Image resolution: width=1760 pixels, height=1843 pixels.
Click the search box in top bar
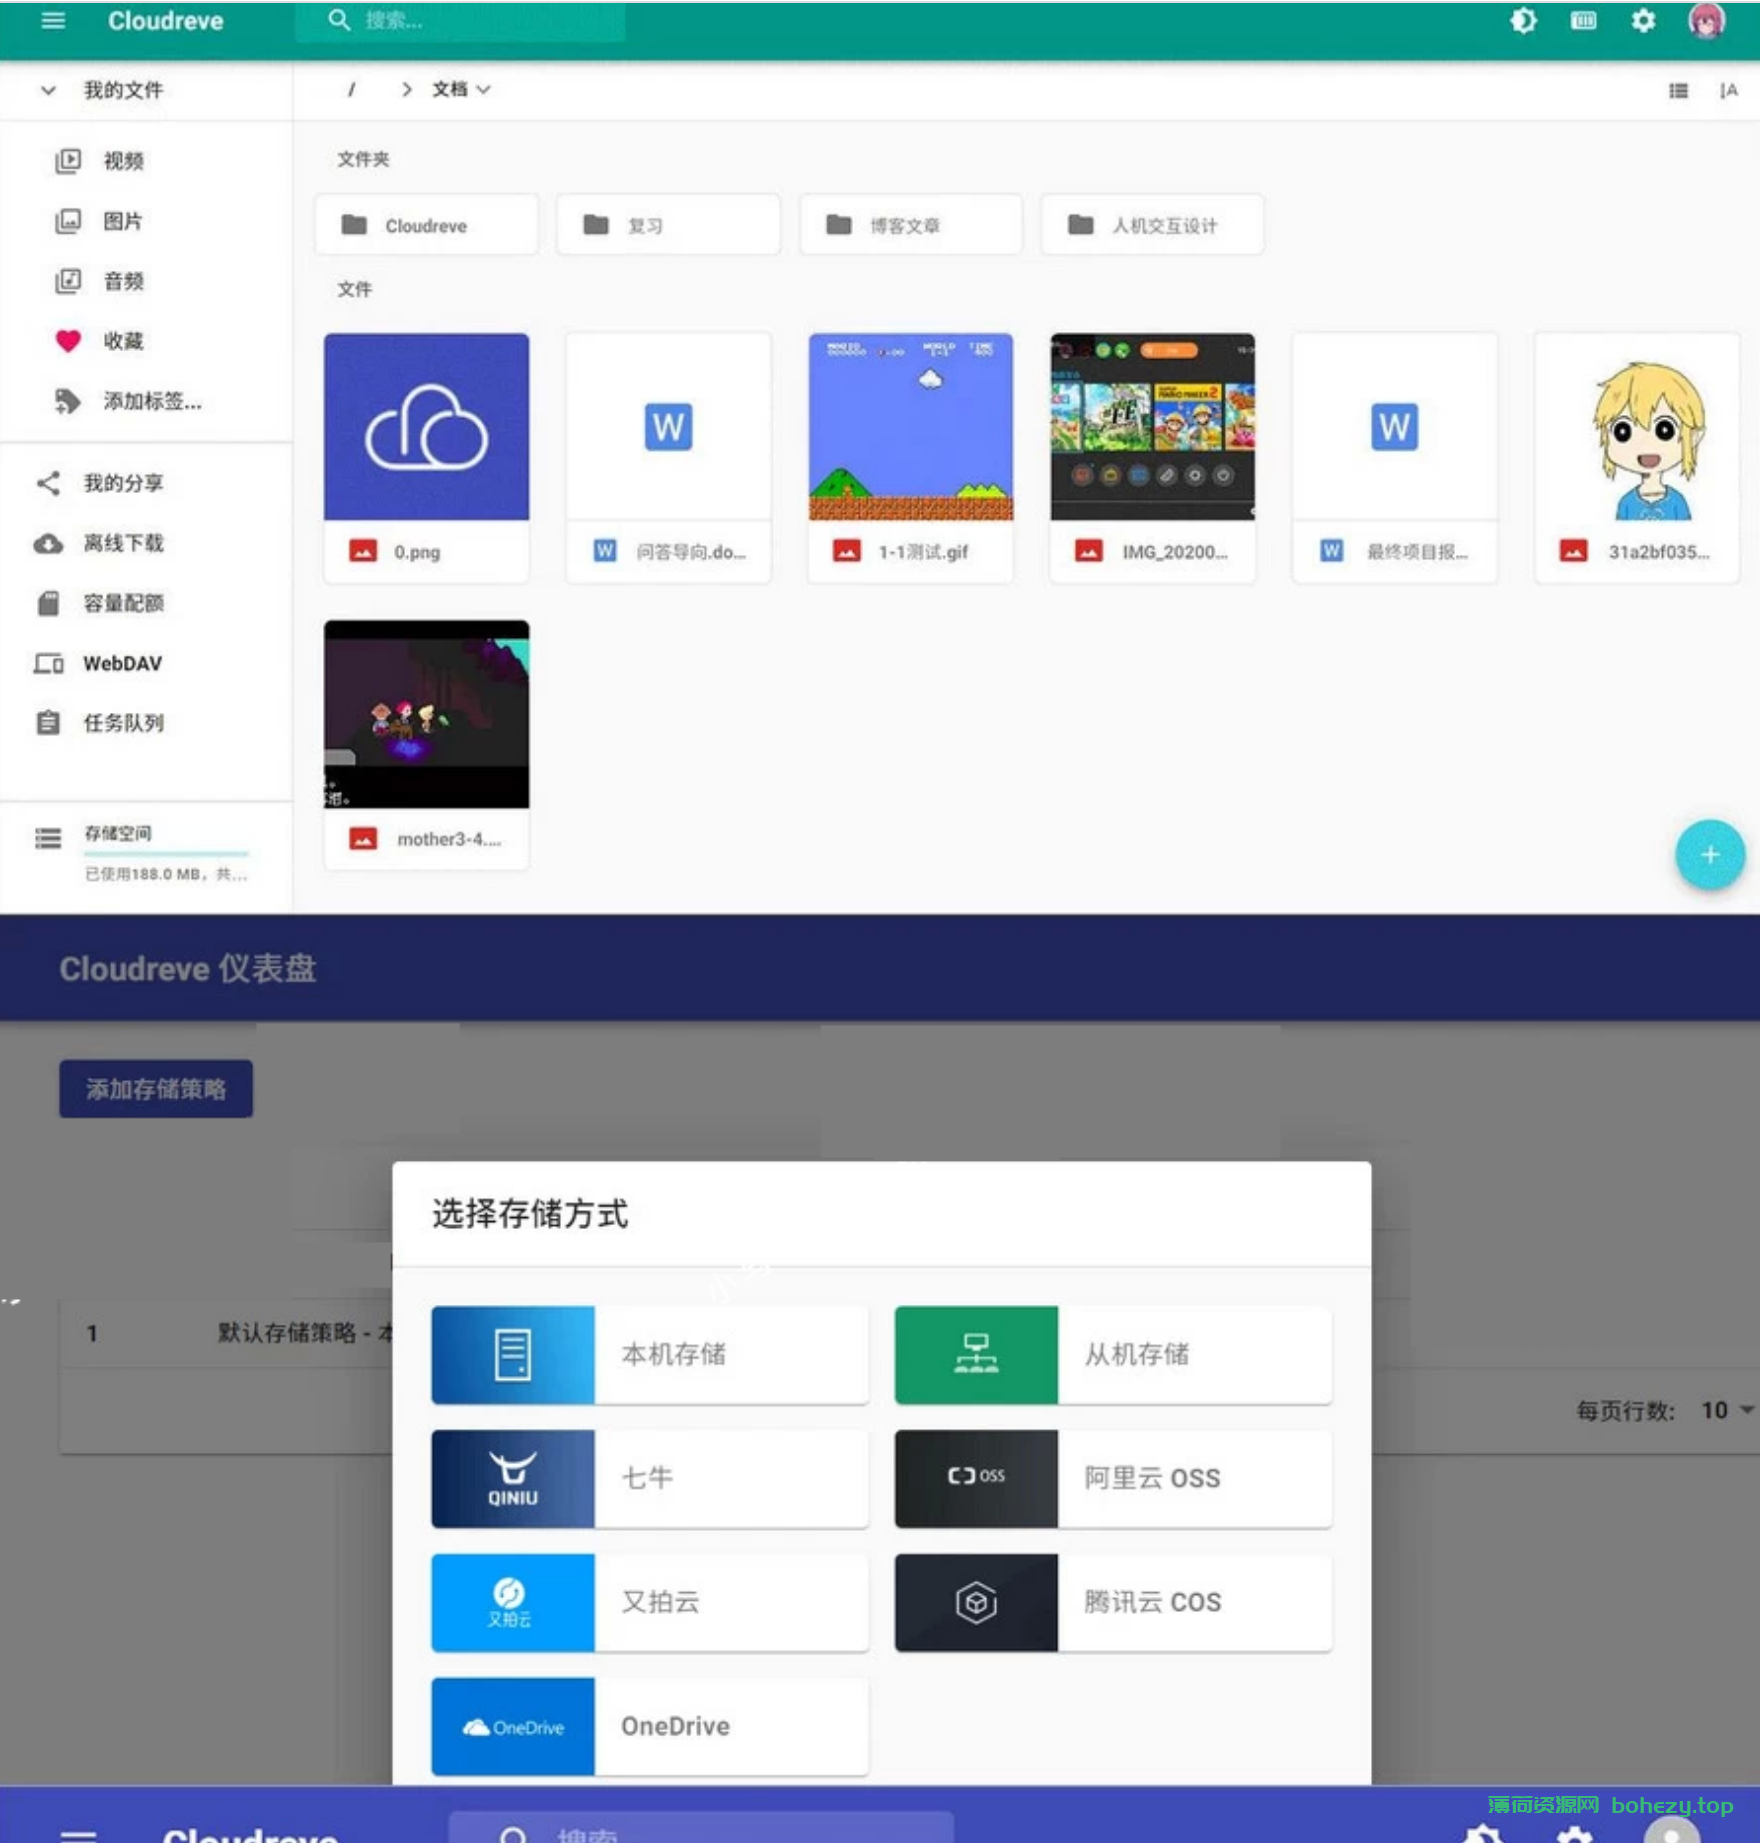point(460,21)
